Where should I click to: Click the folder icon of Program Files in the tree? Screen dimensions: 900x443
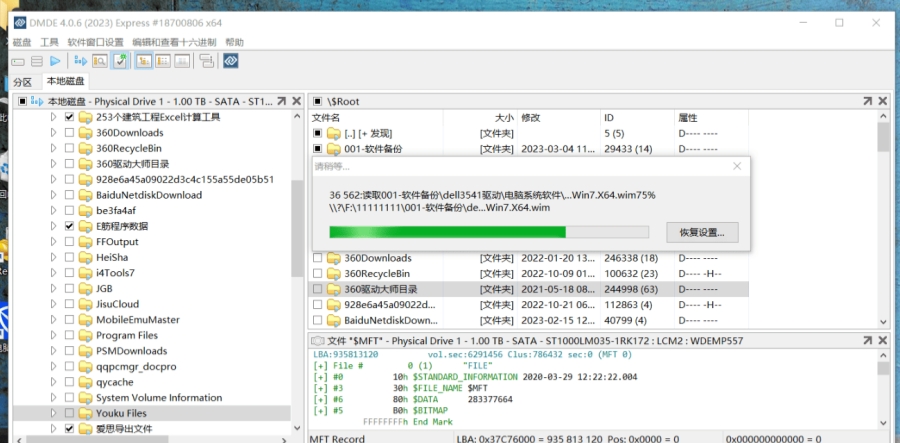86,335
